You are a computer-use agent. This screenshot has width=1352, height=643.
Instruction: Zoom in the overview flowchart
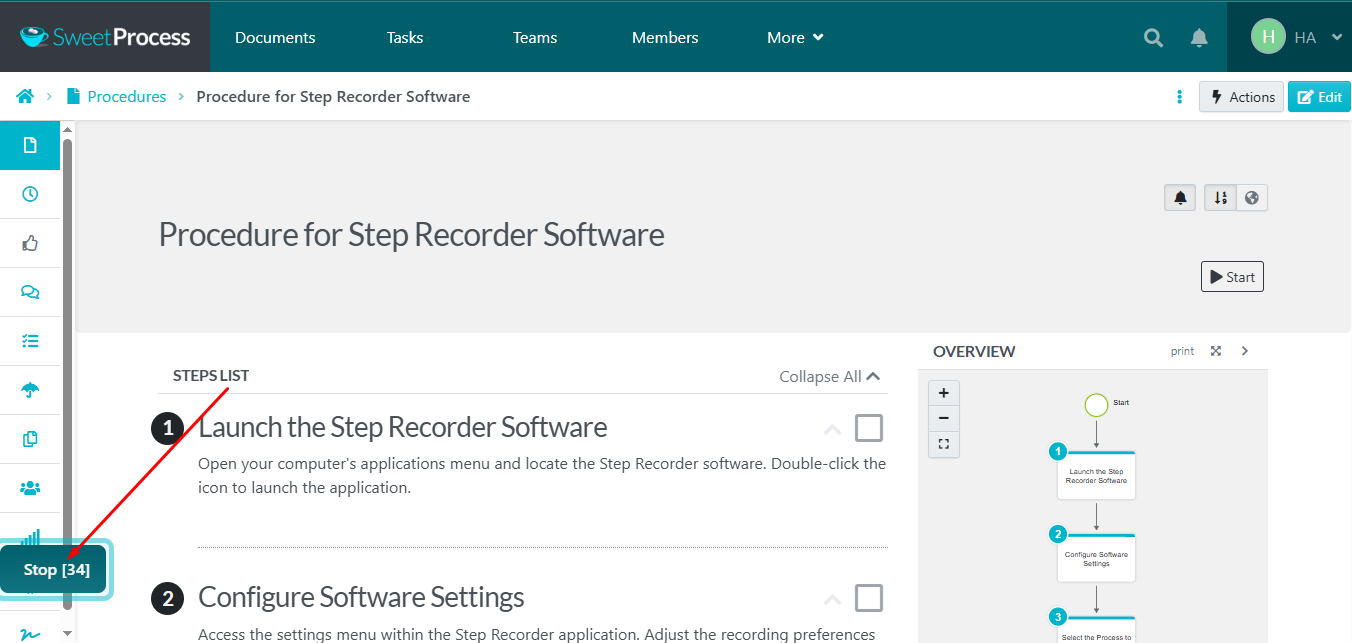943,393
